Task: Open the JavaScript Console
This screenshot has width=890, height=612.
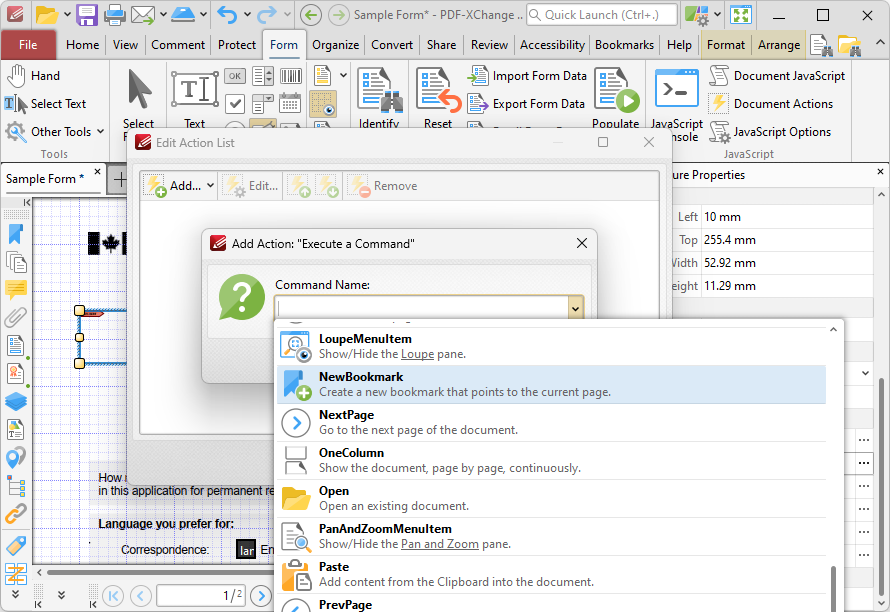Action: pos(676,89)
